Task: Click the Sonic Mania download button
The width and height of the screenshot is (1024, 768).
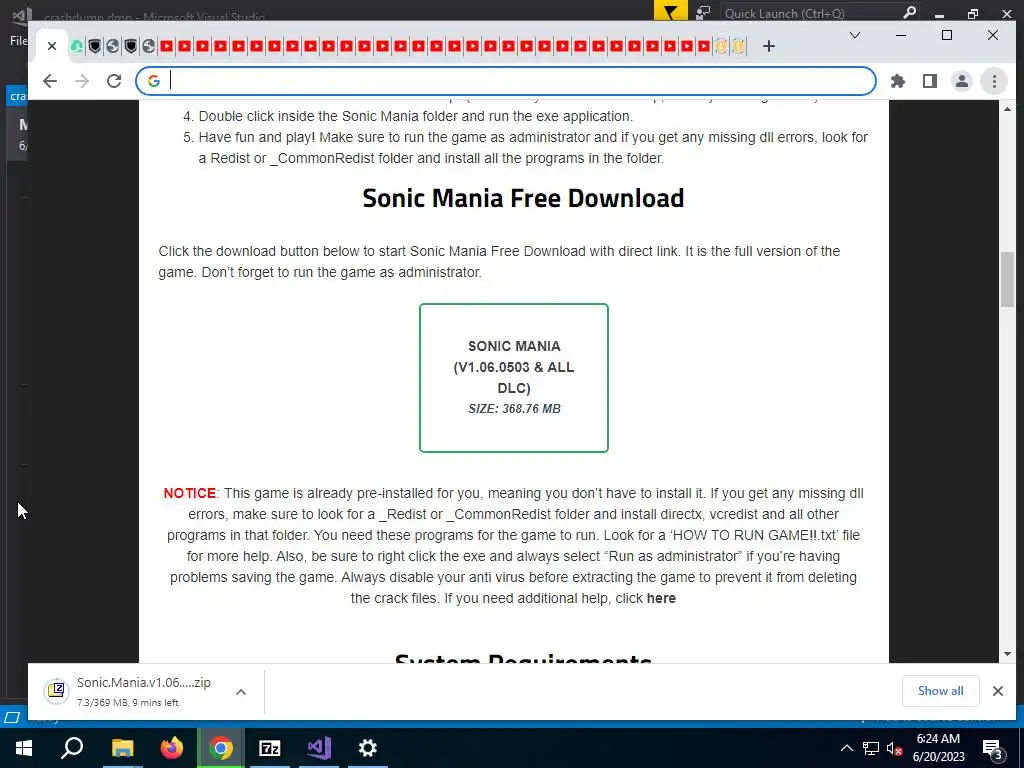Action: (x=514, y=377)
